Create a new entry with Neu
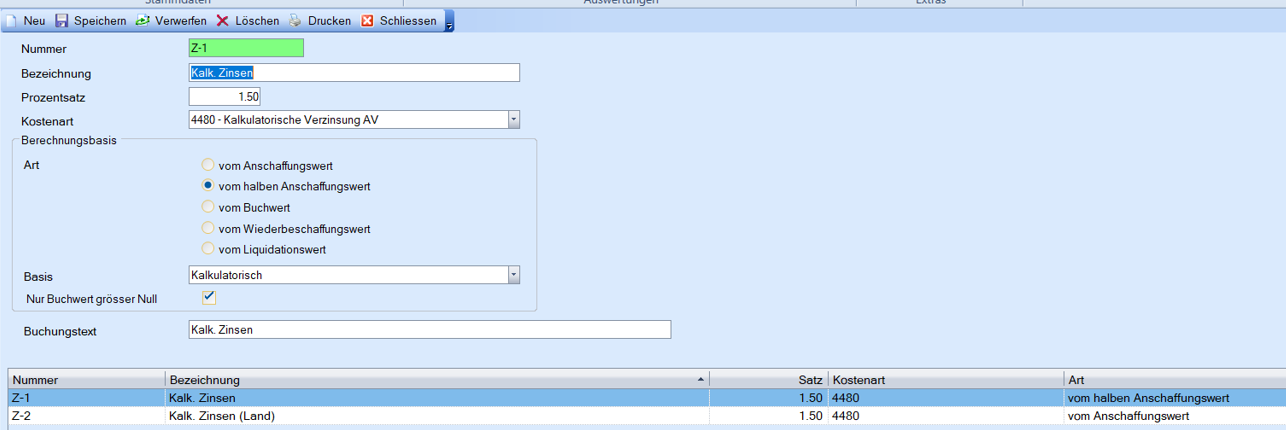The image size is (1286, 430). (34, 21)
